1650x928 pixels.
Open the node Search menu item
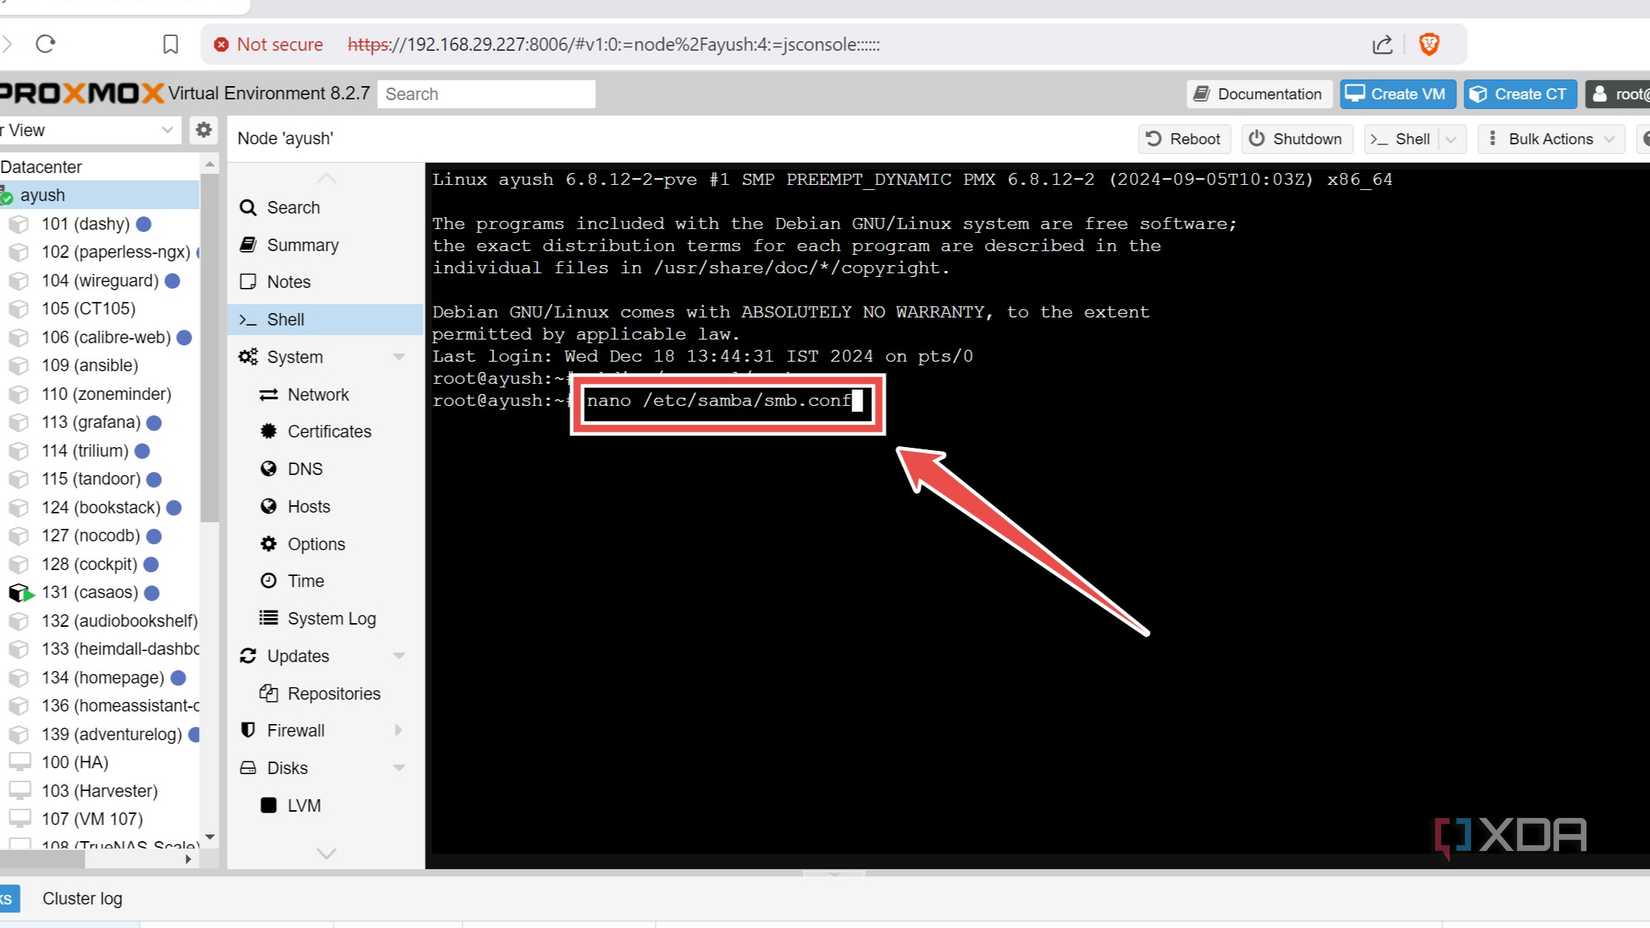pos(326,208)
